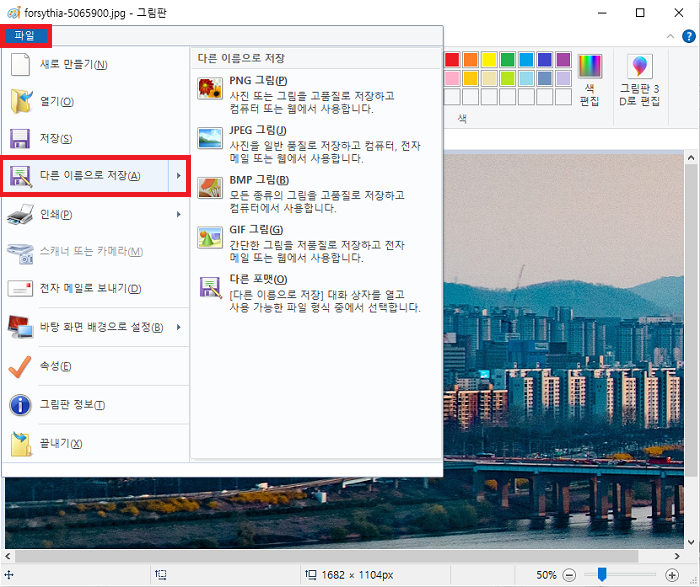This screenshot has width=700, height=587.
Task: Open 그림판 3D로 편집
Action: (x=639, y=81)
